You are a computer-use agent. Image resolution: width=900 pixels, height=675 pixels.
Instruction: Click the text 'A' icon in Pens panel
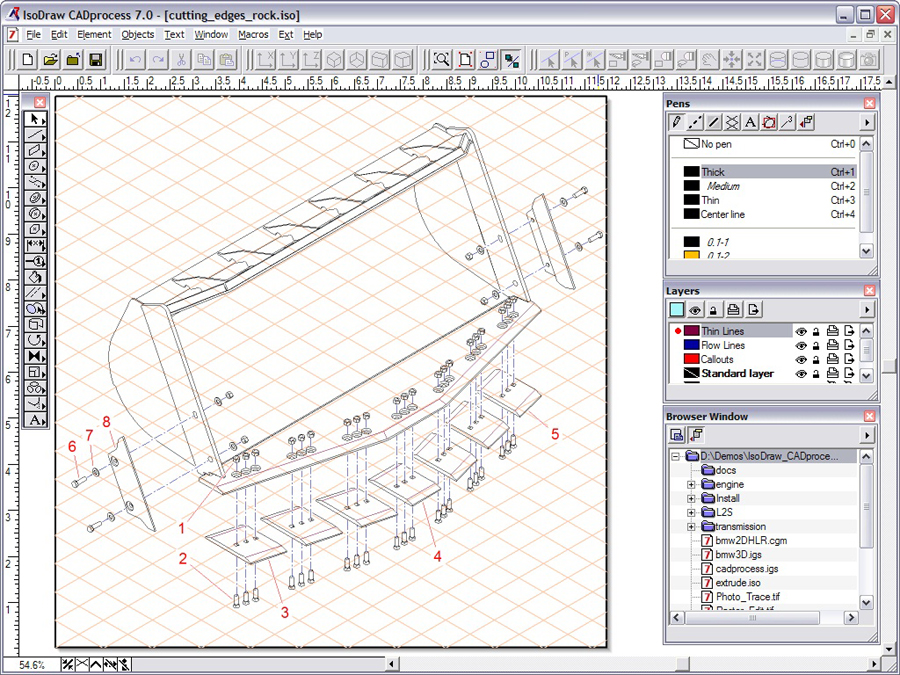coord(751,122)
